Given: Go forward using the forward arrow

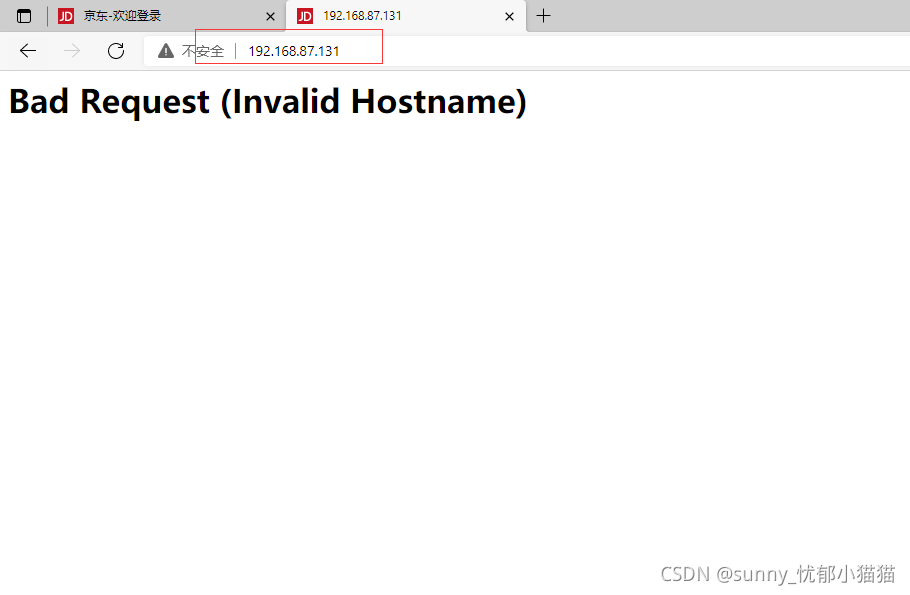Looking at the screenshot, I should coord(72,51).
